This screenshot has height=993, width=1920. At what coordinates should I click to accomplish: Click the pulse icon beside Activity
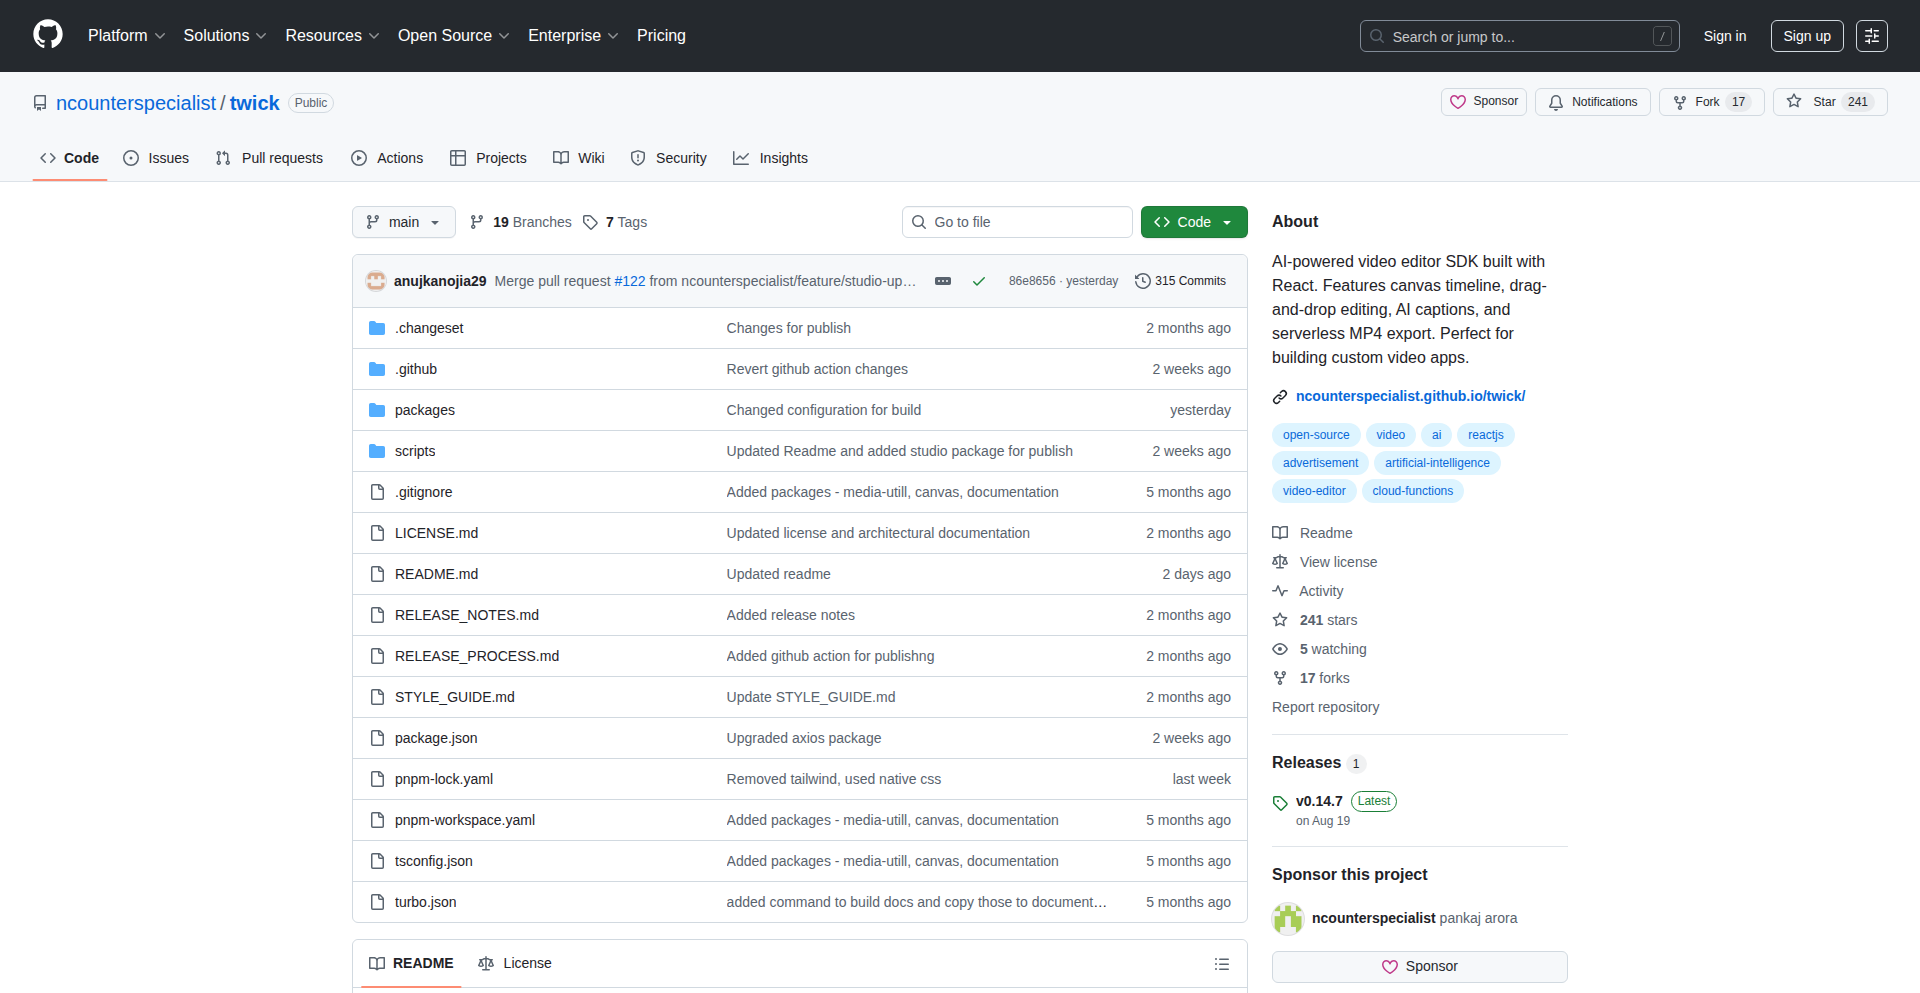pos(1280,591)
